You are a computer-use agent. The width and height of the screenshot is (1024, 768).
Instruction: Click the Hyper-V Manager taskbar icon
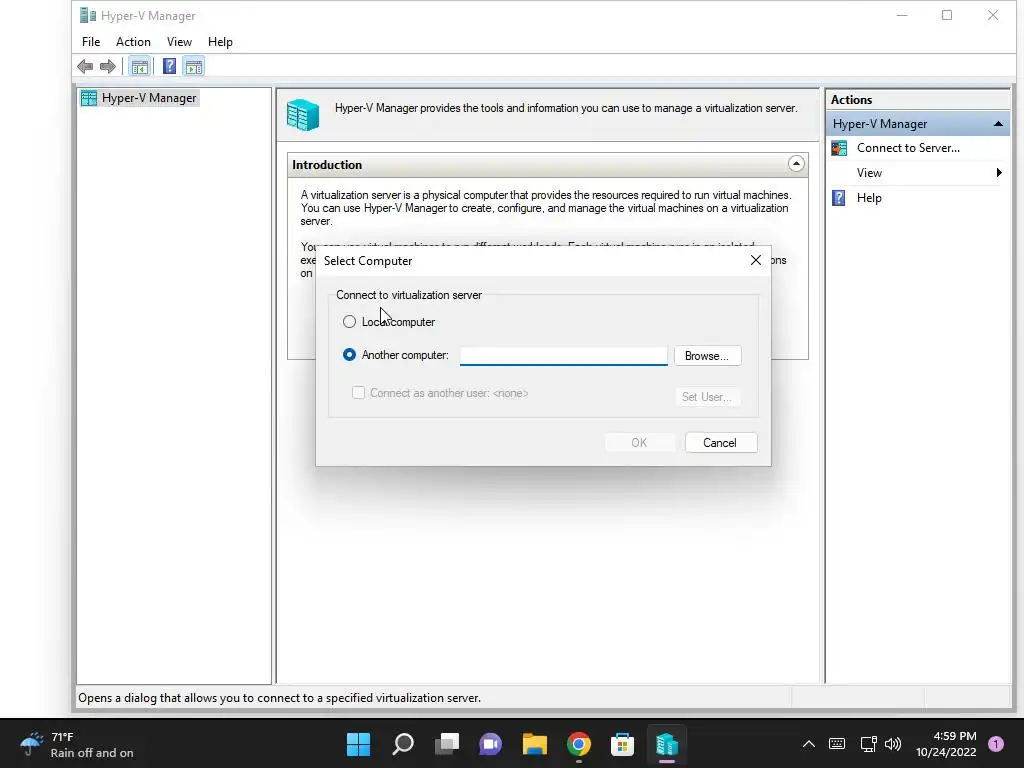[667, 744]
